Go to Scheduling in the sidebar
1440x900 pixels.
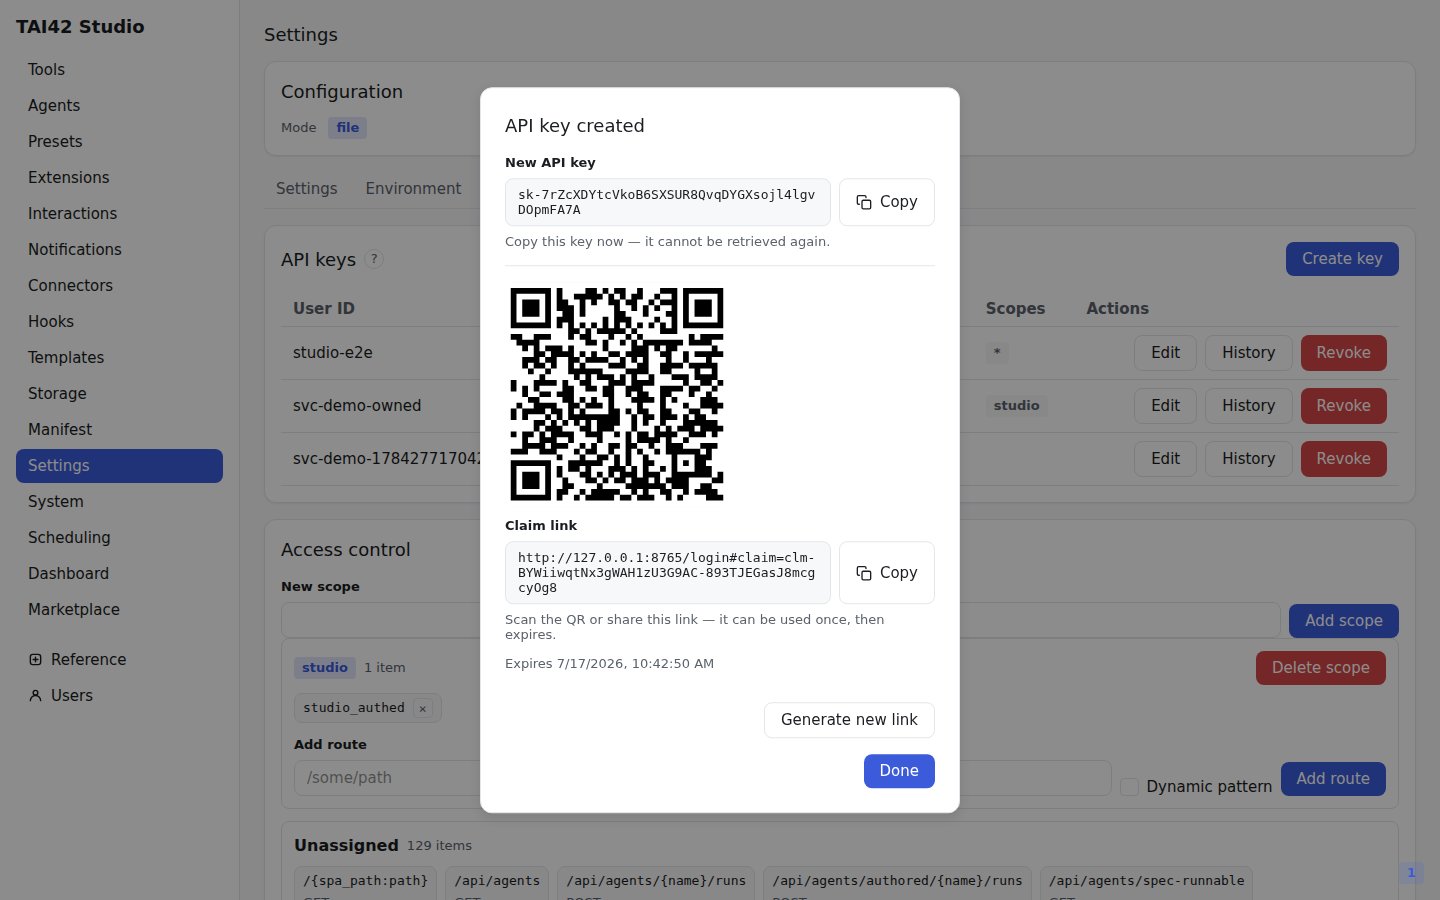pos(119,538)
